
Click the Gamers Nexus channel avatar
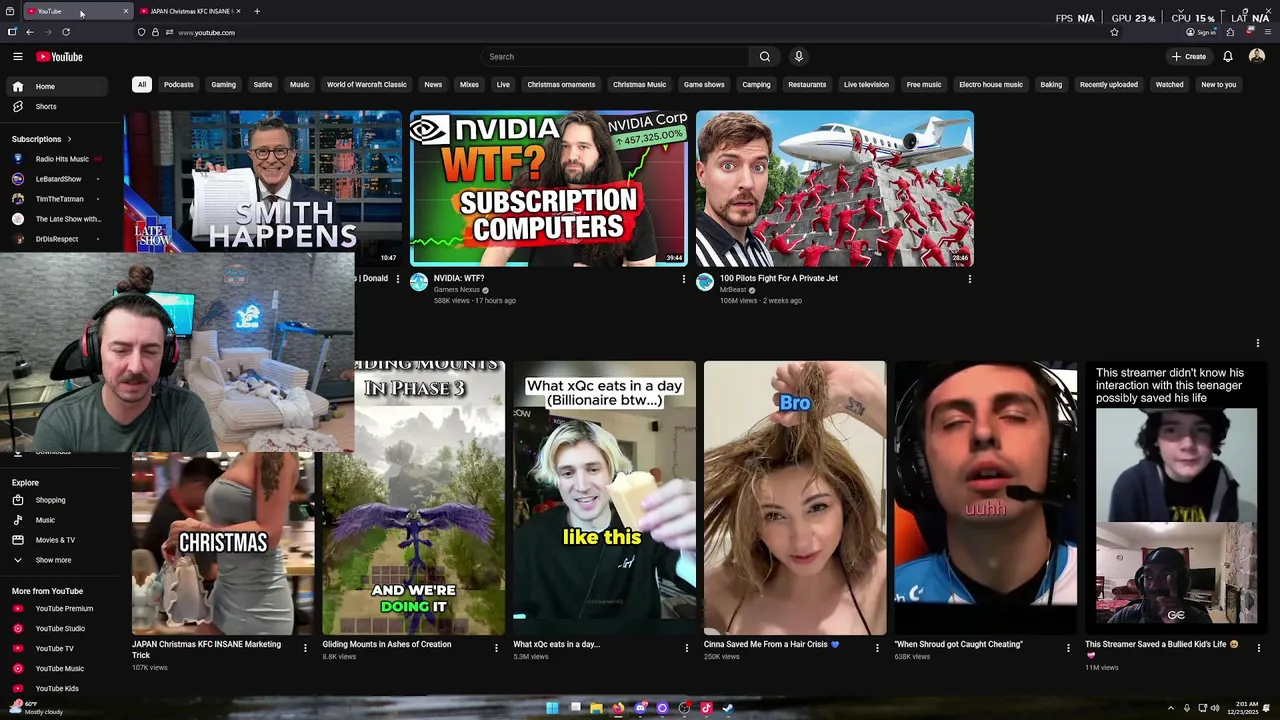coord(419,283)
